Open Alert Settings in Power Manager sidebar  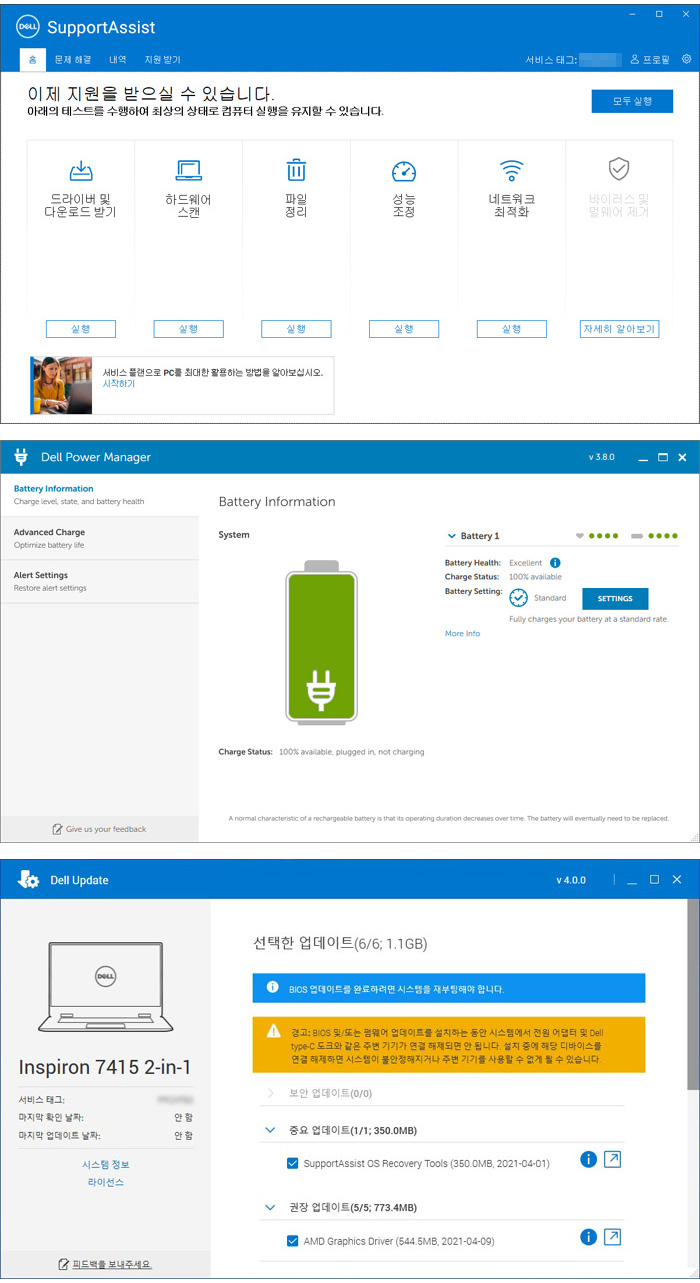coord(99,581)
